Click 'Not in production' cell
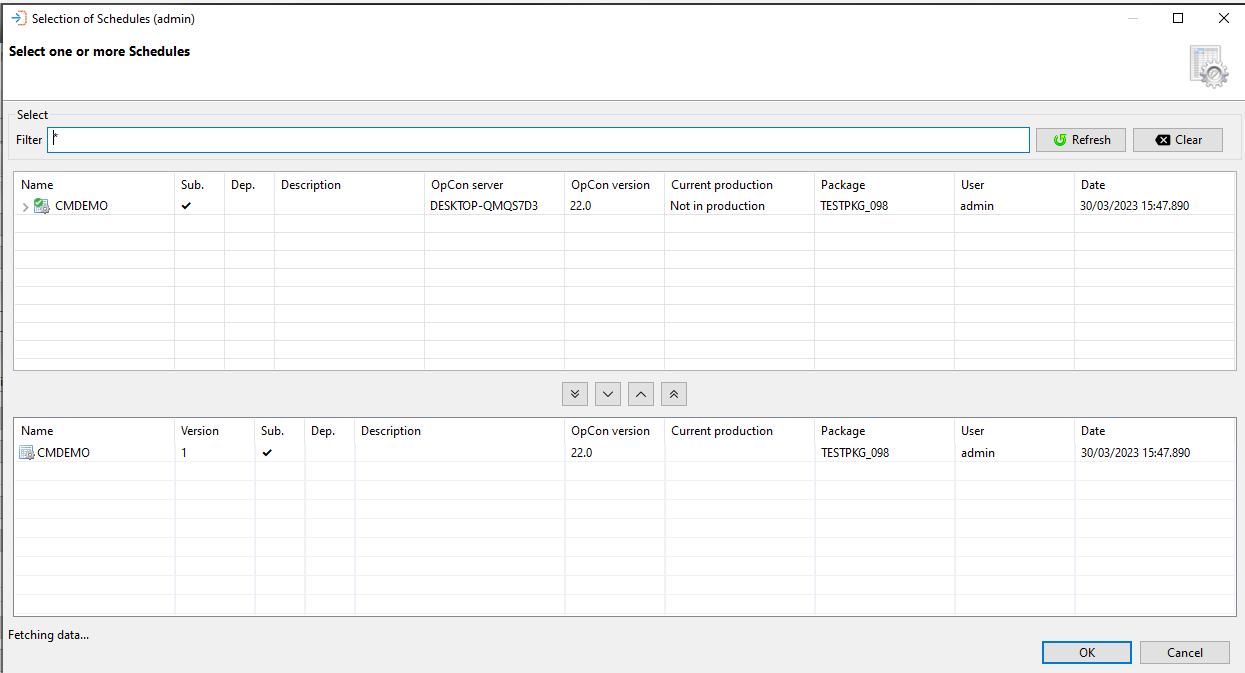Screen dimensions: 1245x673 click(x=717, y=206)
